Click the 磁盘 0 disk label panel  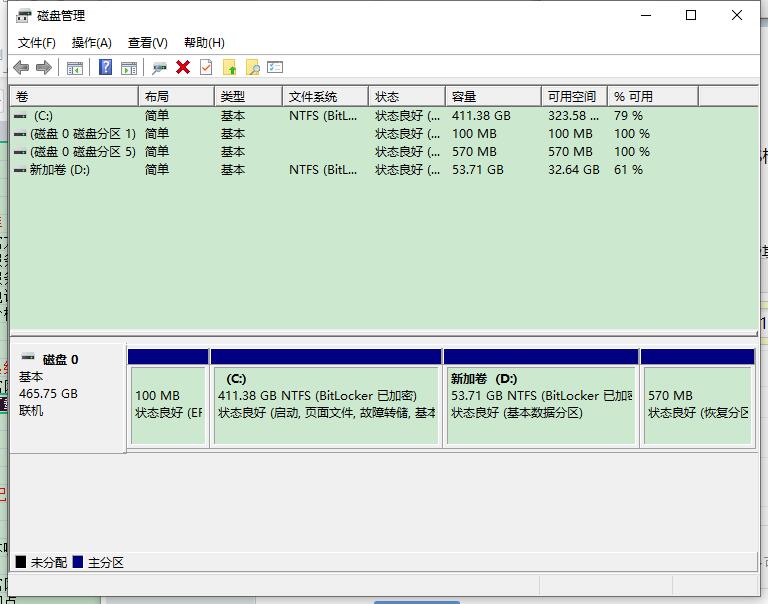(67, 395)
